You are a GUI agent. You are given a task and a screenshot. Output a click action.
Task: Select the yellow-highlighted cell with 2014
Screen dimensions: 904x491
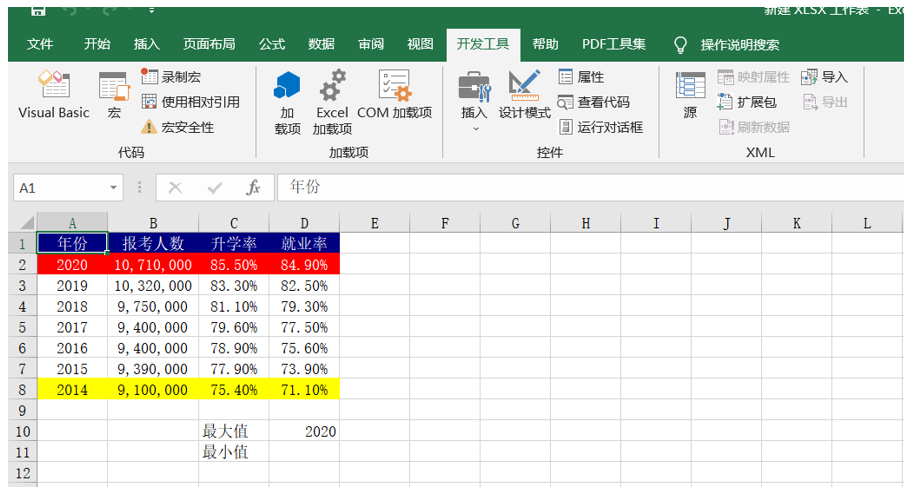[x=72, y=390]
